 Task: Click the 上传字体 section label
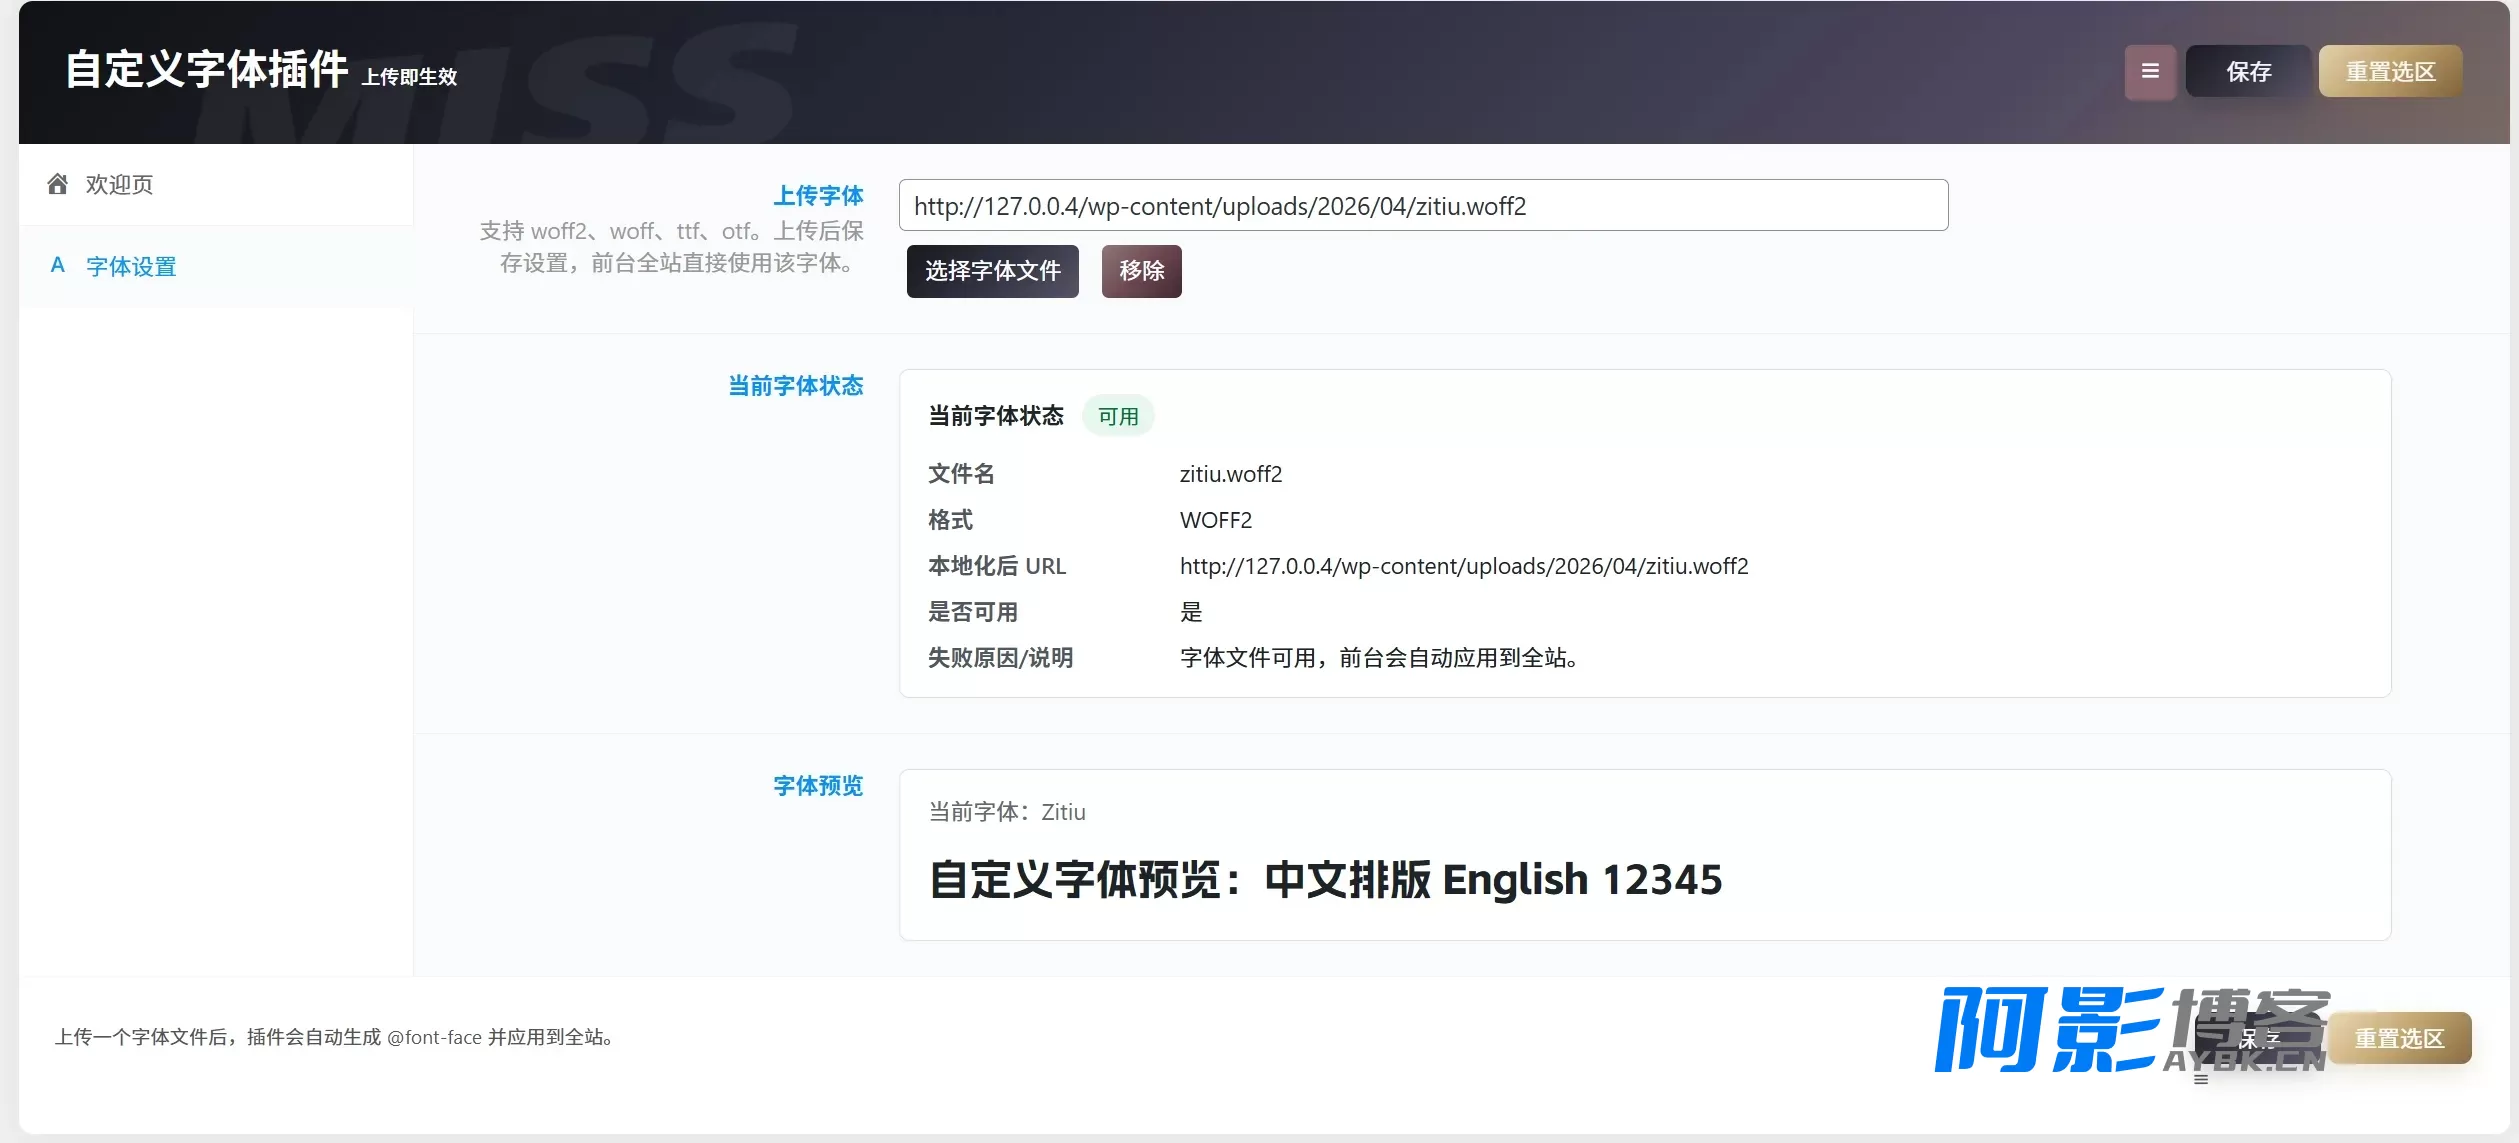click(x=818, y=195)
